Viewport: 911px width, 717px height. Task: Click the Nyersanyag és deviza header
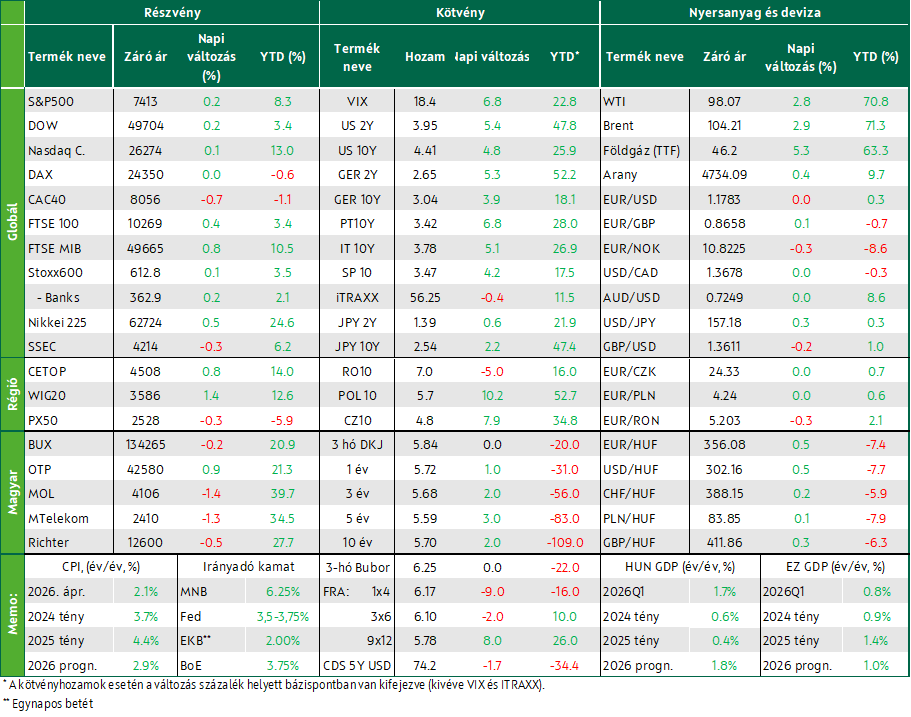(754, 12)
